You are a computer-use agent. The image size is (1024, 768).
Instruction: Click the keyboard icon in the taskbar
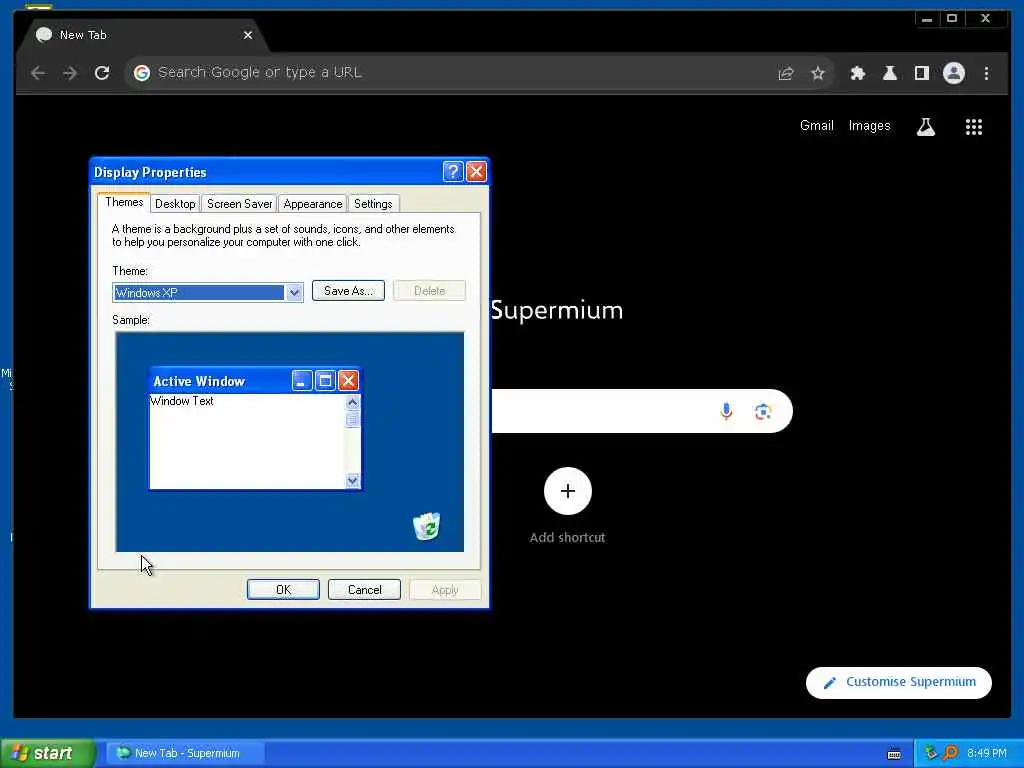point(894,754)
